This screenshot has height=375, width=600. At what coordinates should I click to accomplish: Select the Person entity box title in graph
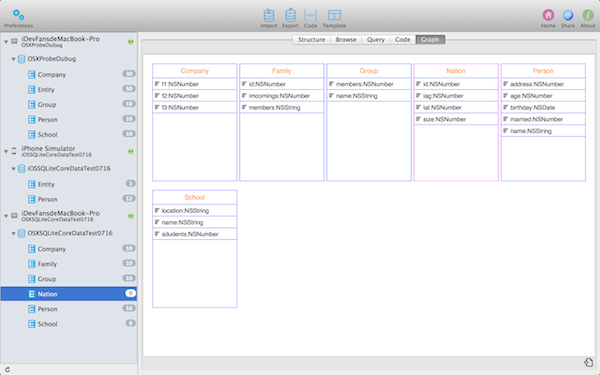(543, 71)
